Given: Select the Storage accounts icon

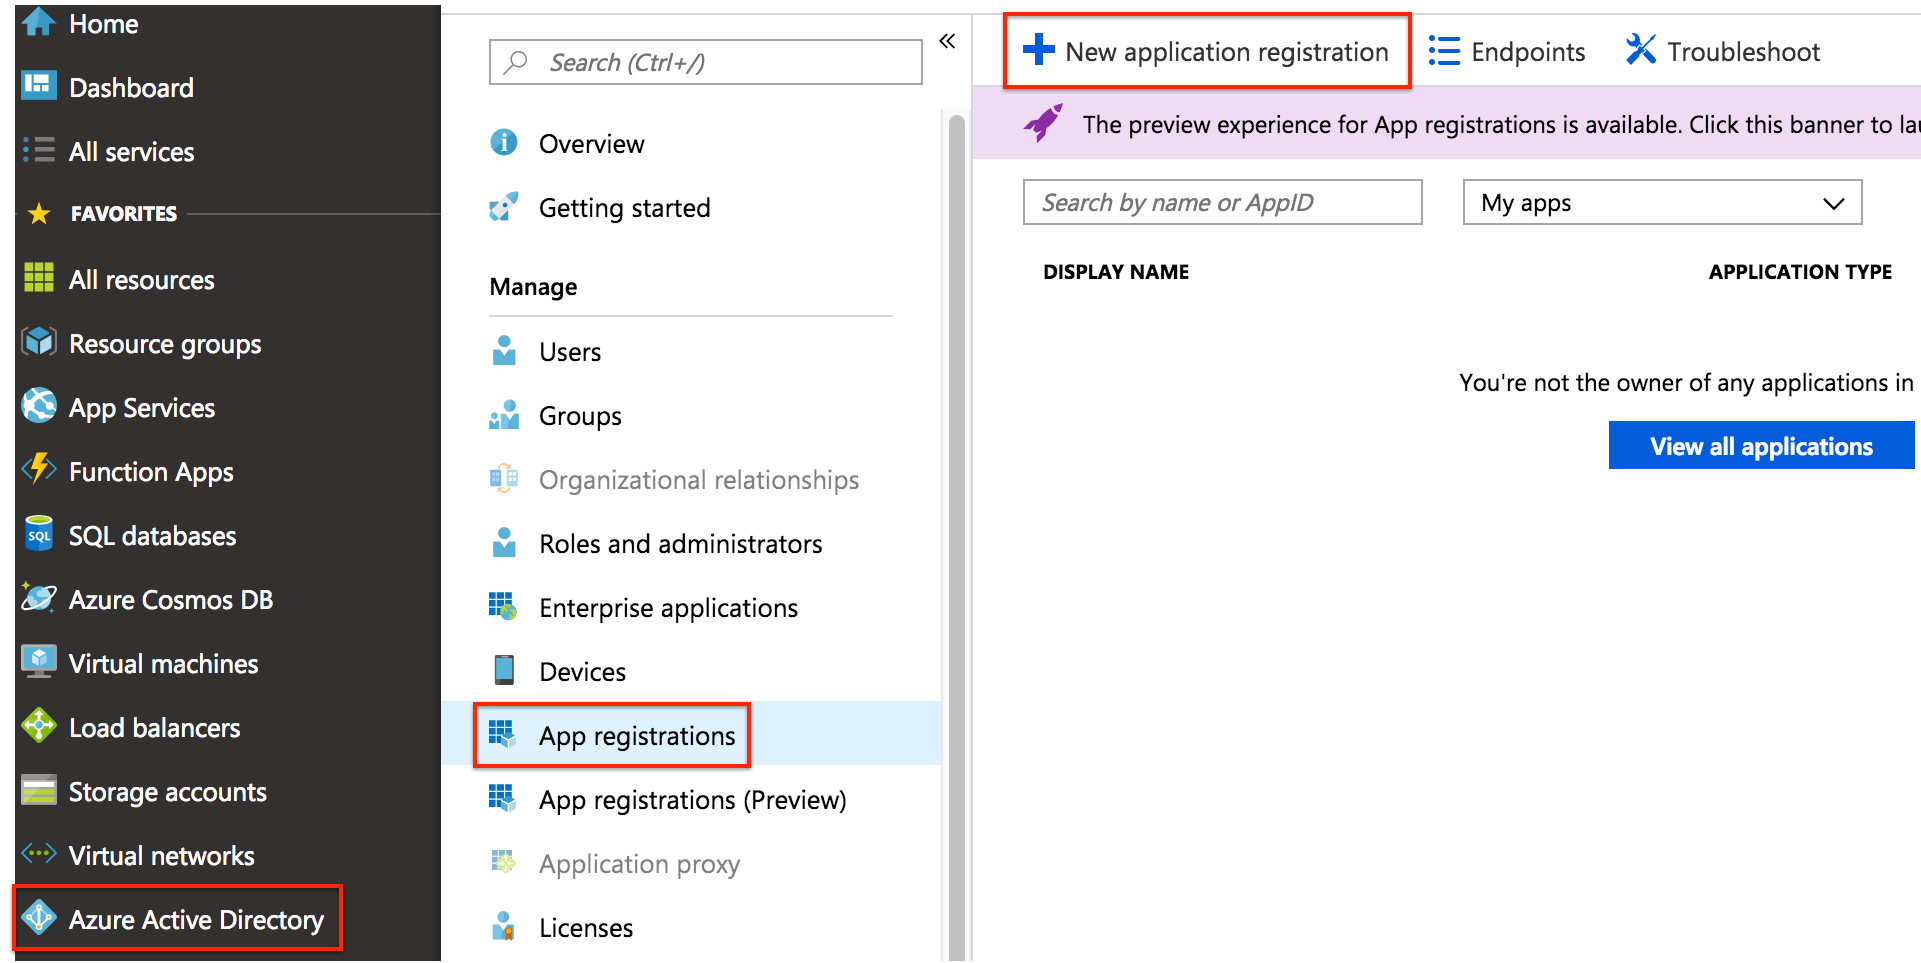Looking at the screenshot, I should pyautogui.click(x=38, y=791).
